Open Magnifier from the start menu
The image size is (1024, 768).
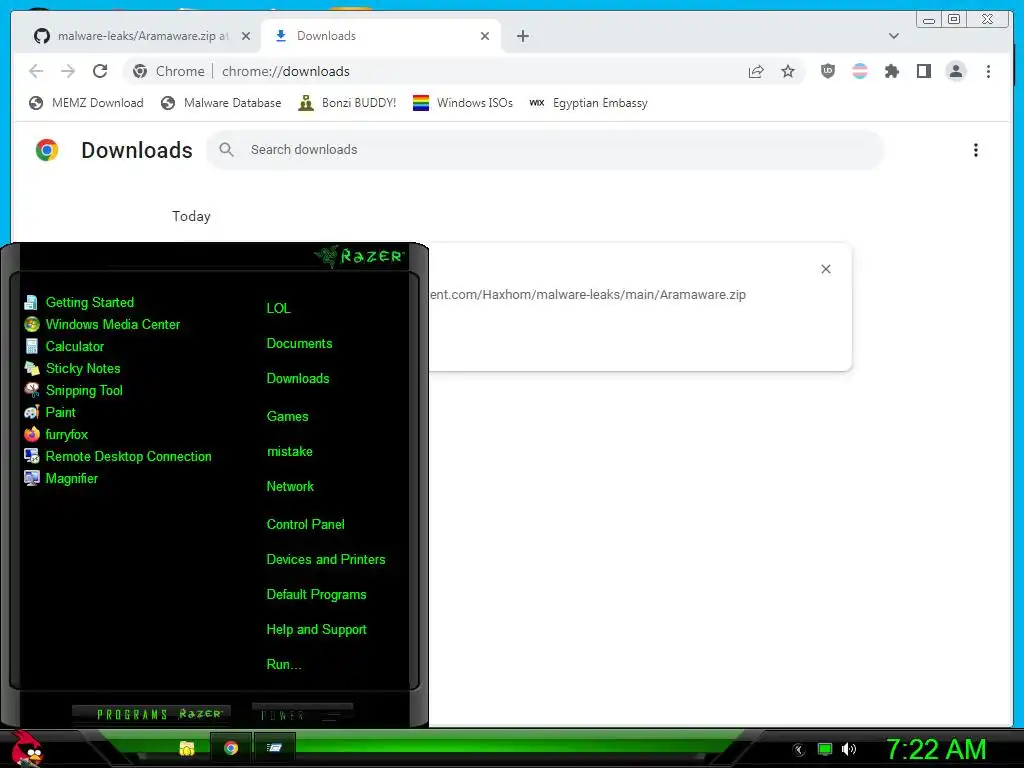pos(61,479)
